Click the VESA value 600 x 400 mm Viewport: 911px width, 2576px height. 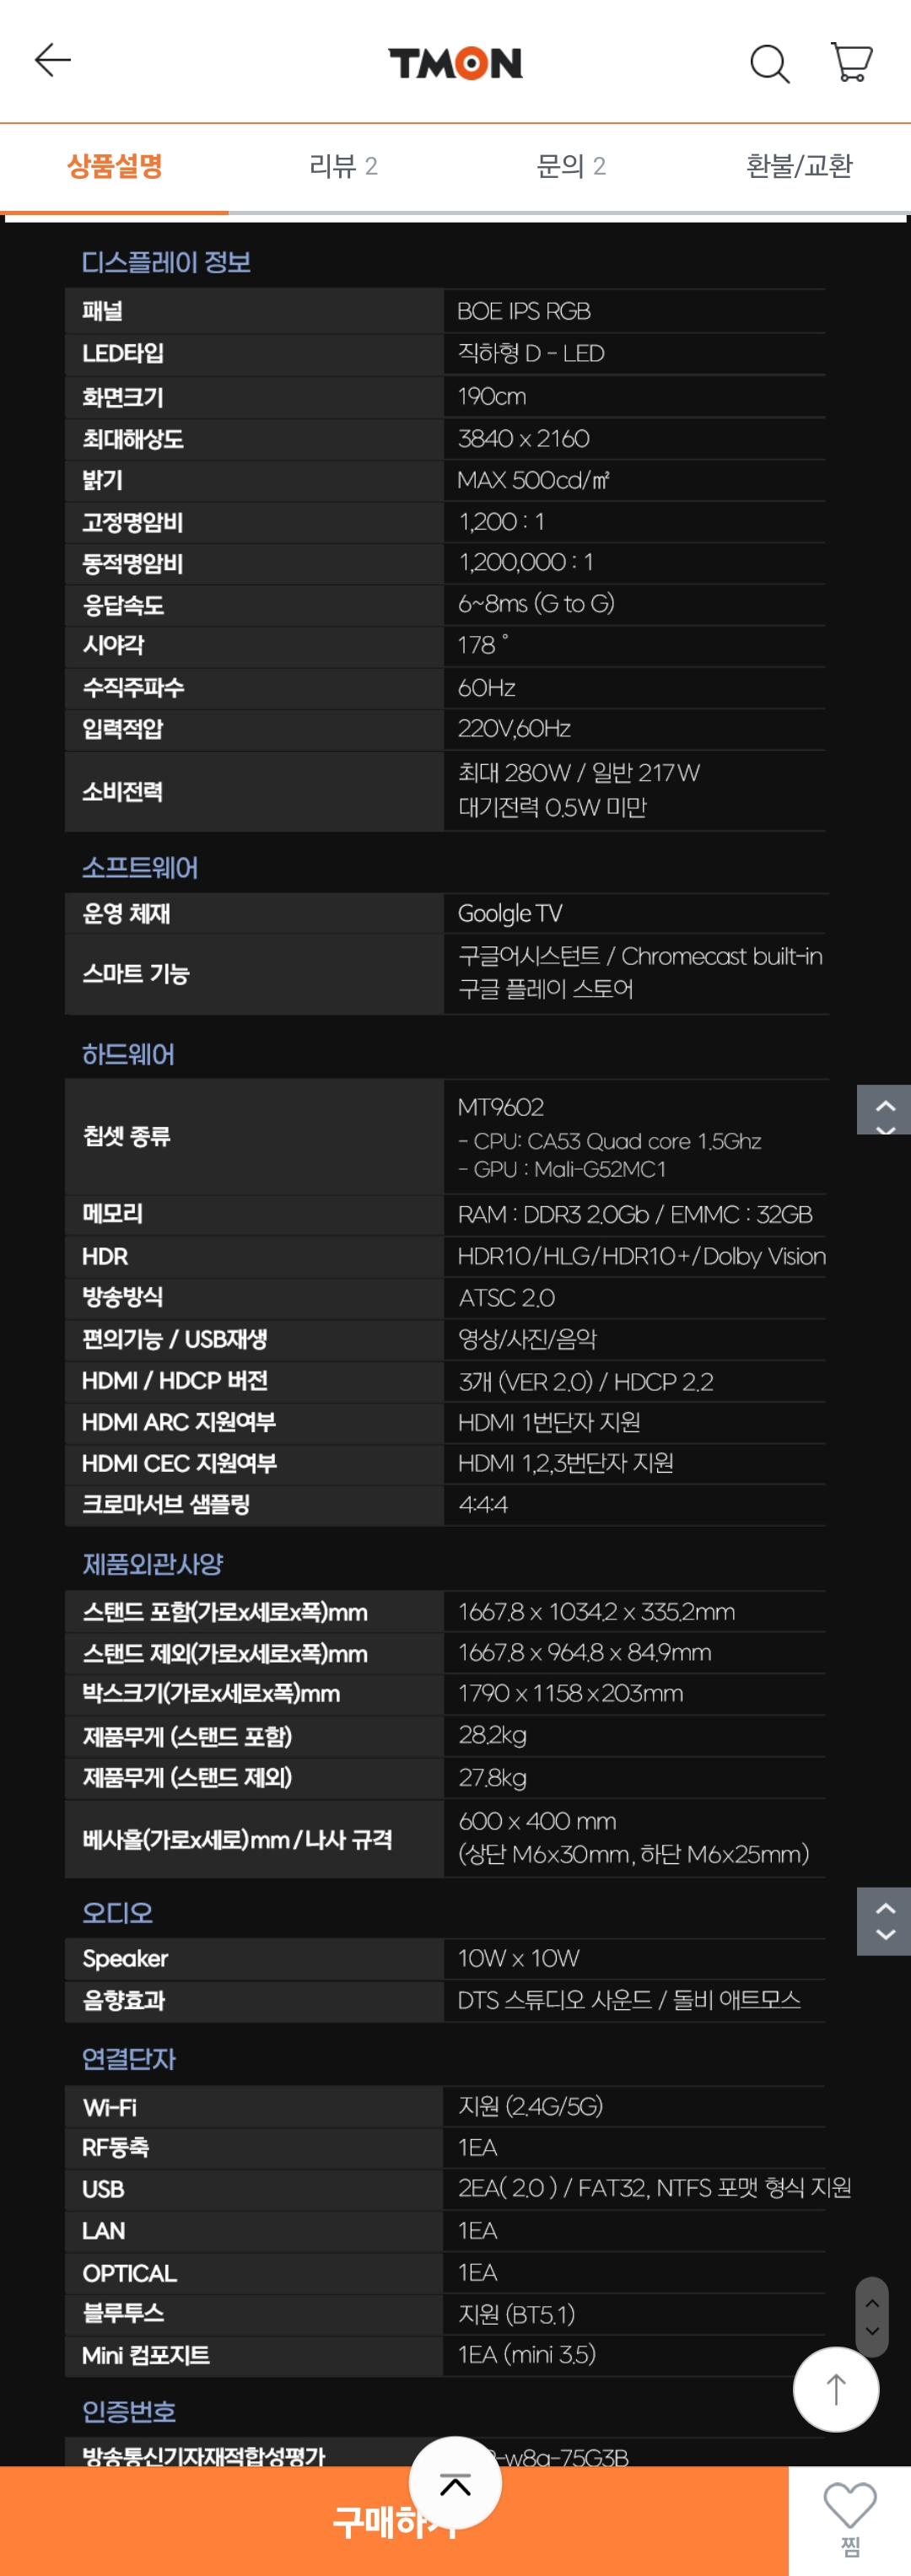point(536,1820)
